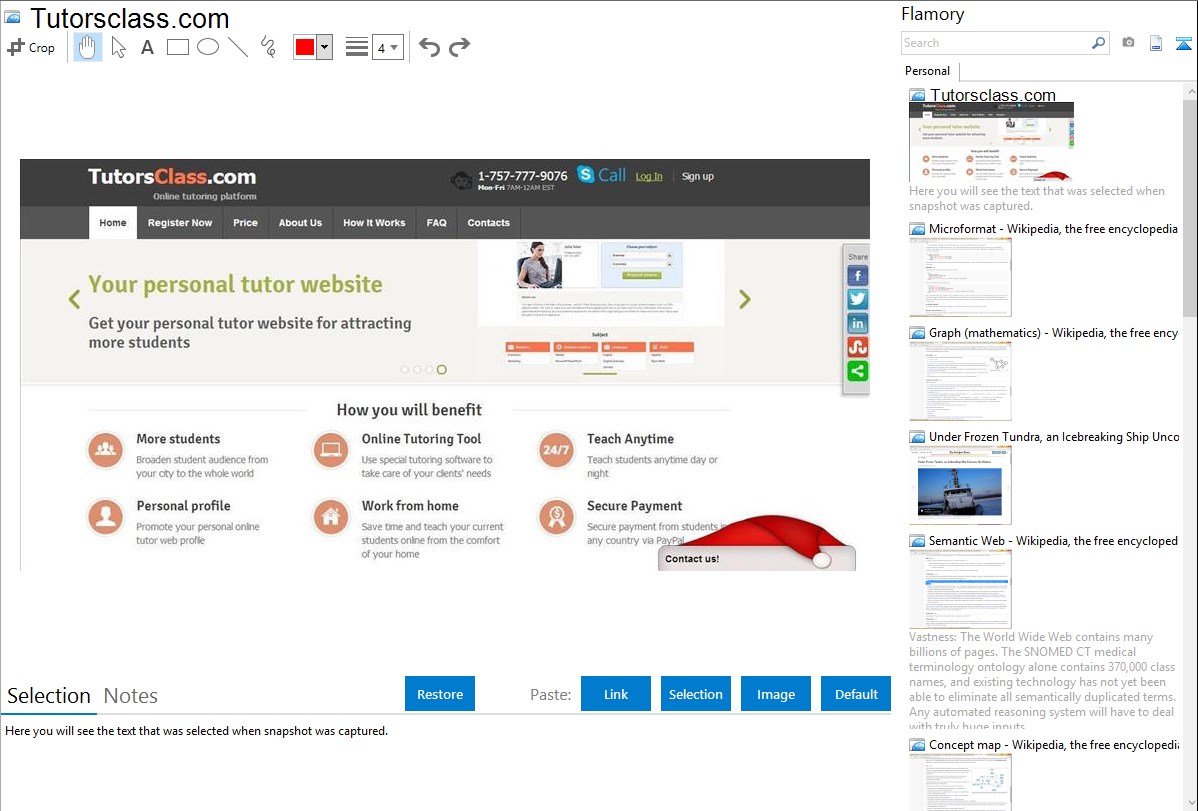This screenshot has width=1198, height=811.
Task: Click the next slide arrow on banner
Action: [745, 299]
